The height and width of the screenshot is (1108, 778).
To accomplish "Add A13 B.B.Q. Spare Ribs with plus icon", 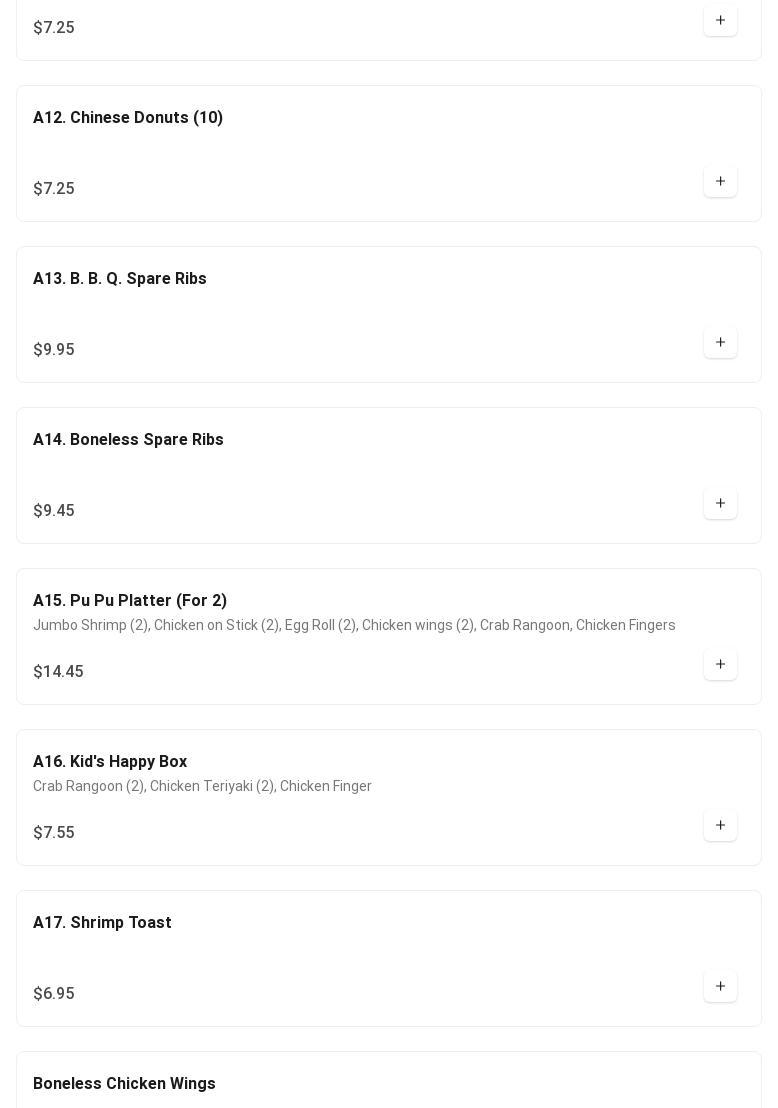I will [x=720, y=343].
